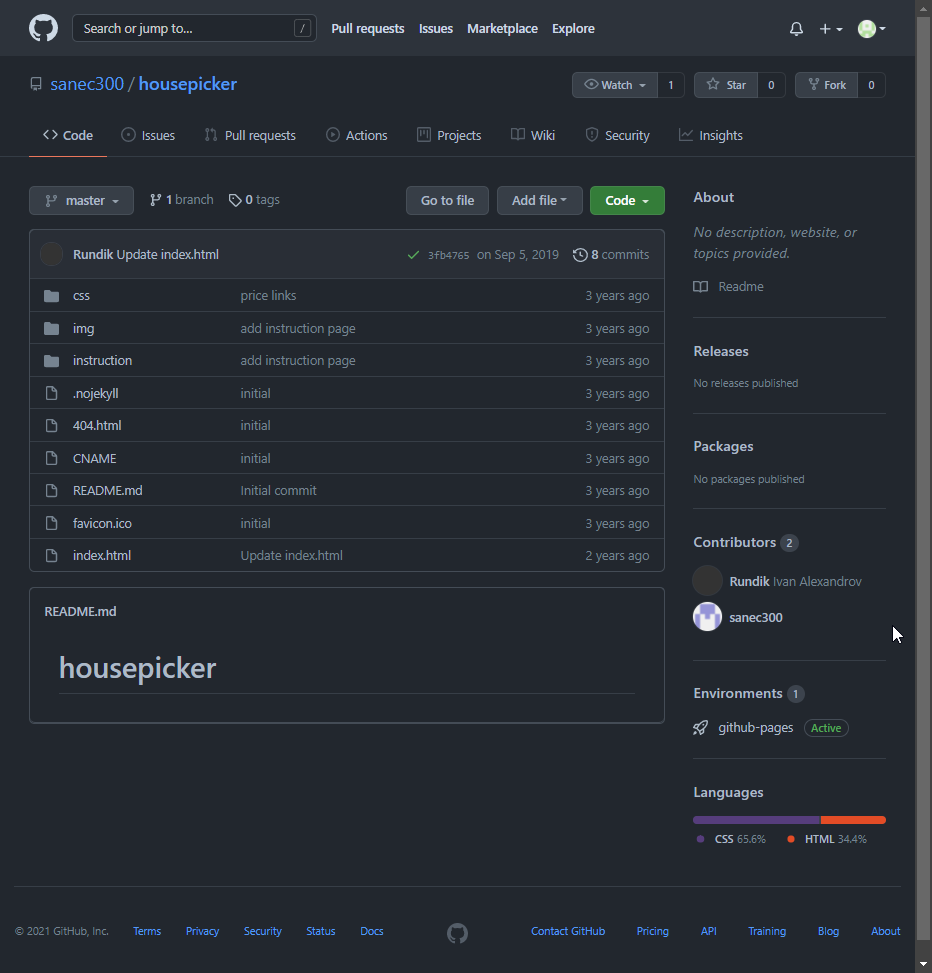Screen dimensions: 932x973
Task: Open the Readme link in About
Action: coord(728,287)
